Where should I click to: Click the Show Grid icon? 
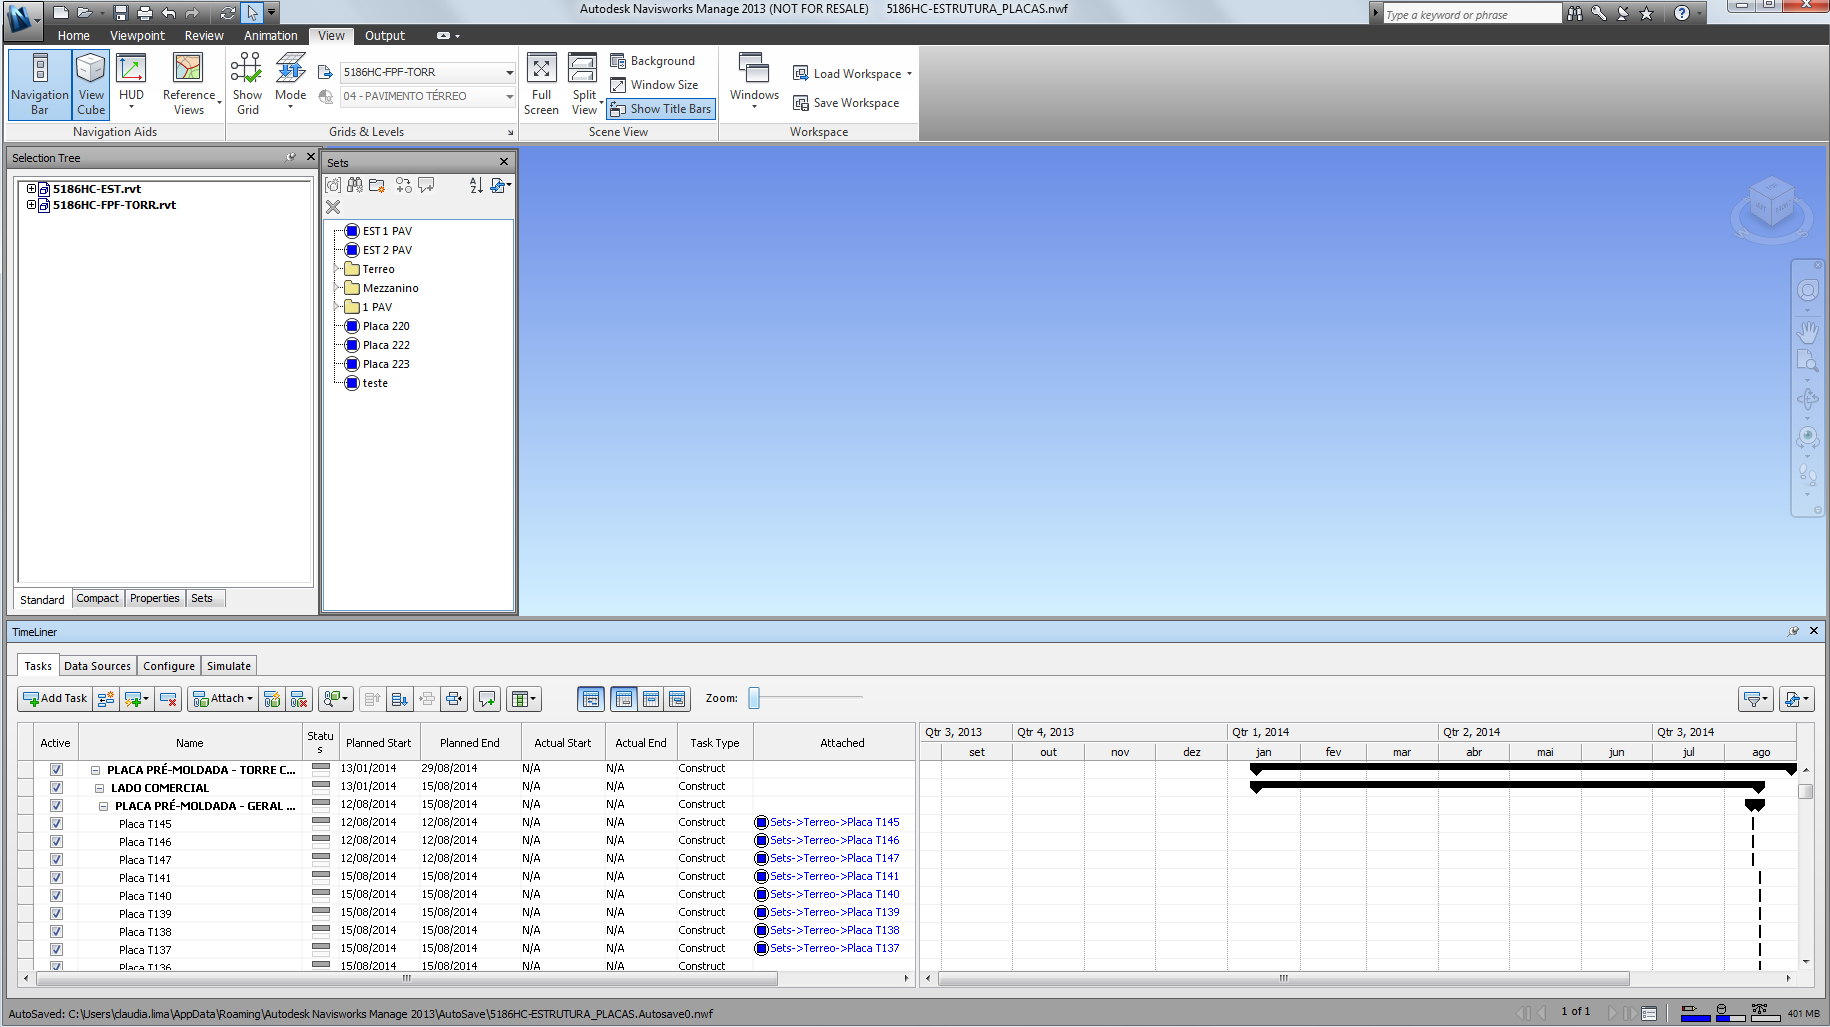pos(247,84)
